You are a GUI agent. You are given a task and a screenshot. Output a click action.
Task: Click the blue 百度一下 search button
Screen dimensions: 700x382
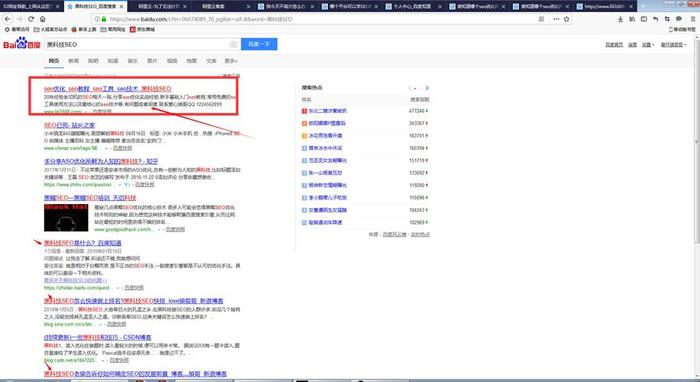259,44
